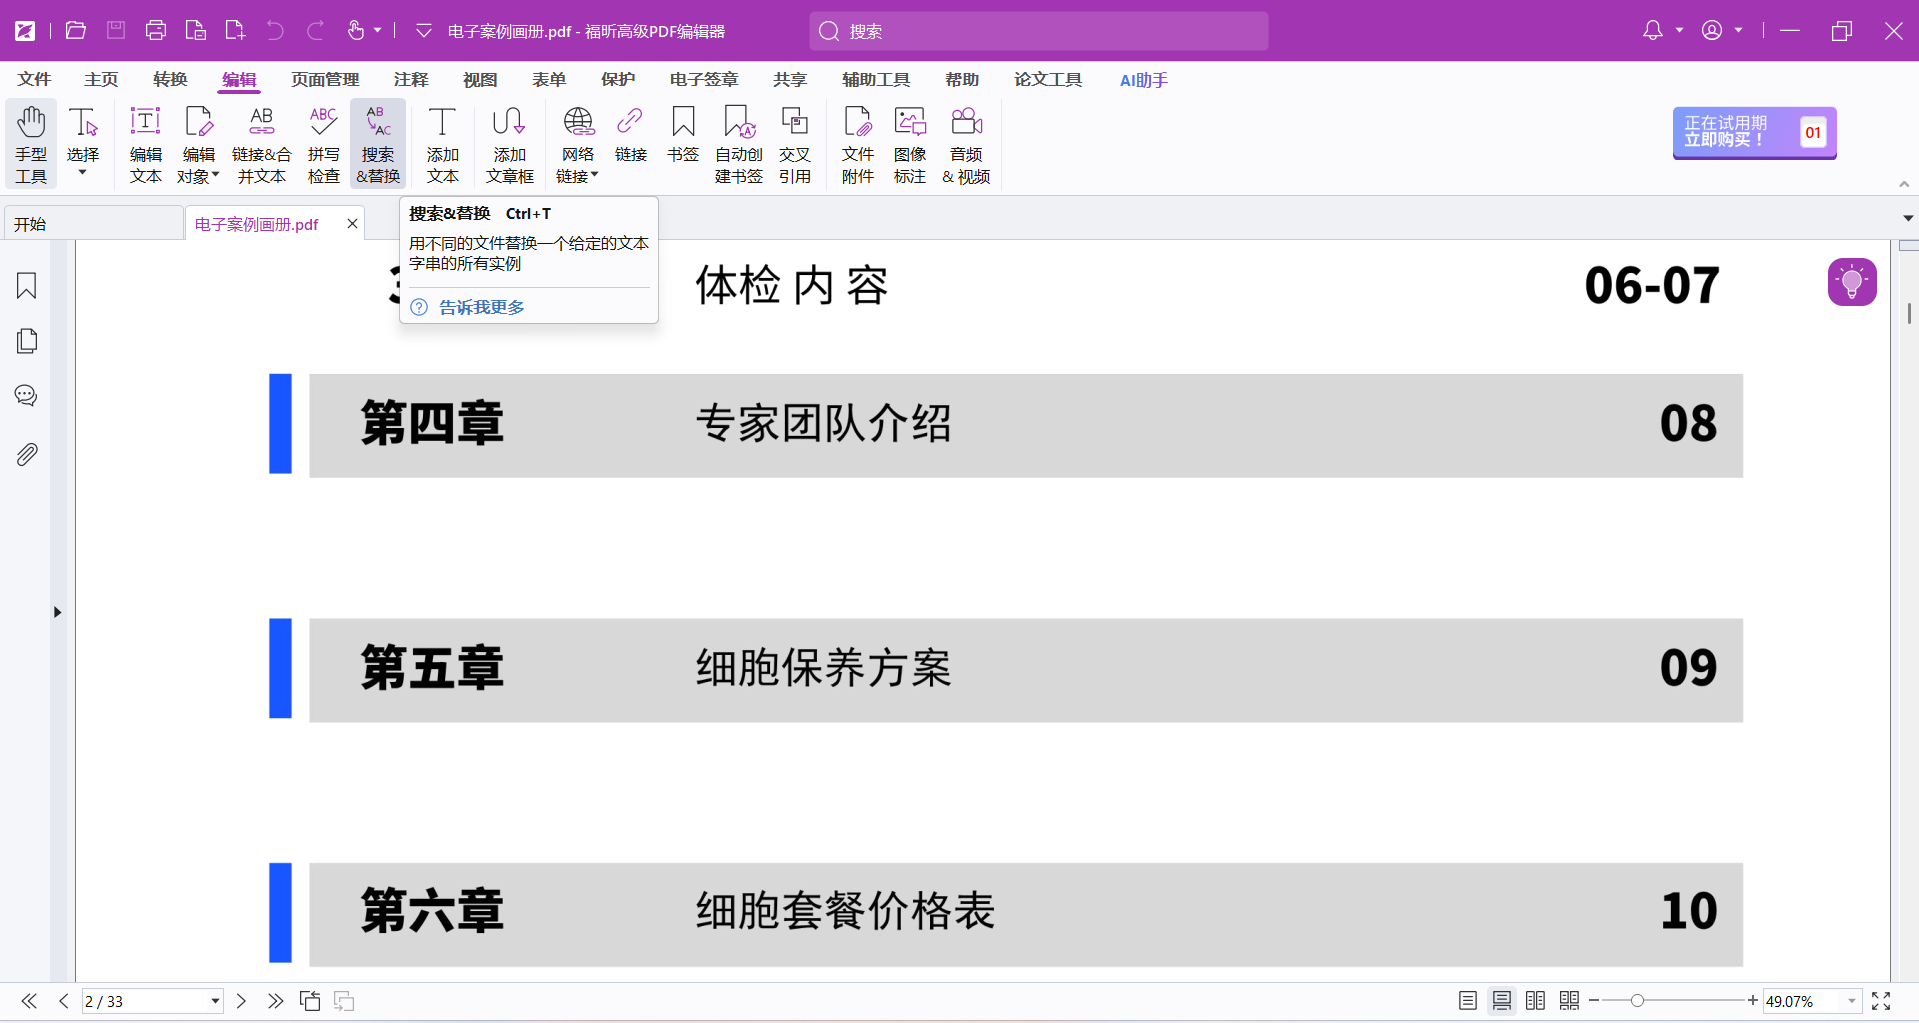Click the 立即购买 trial purchase button
Viewport: 1919px width, 1023px height.
pyautogui.click(x=1753, y=132)
